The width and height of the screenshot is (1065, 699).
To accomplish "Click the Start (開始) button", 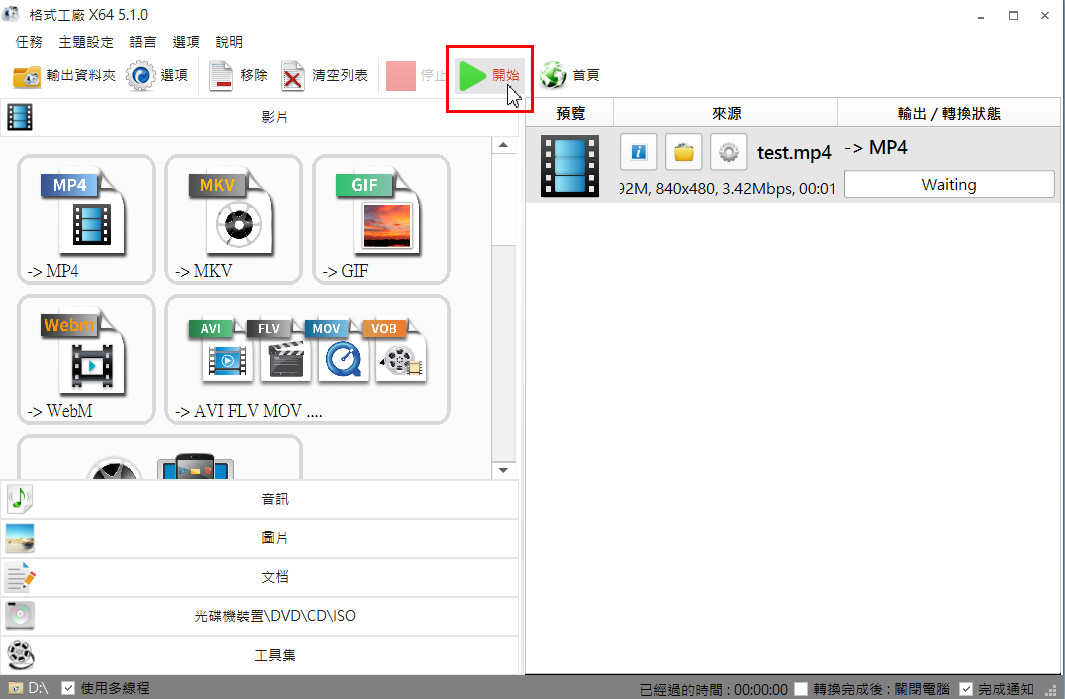I will point(489,76).
